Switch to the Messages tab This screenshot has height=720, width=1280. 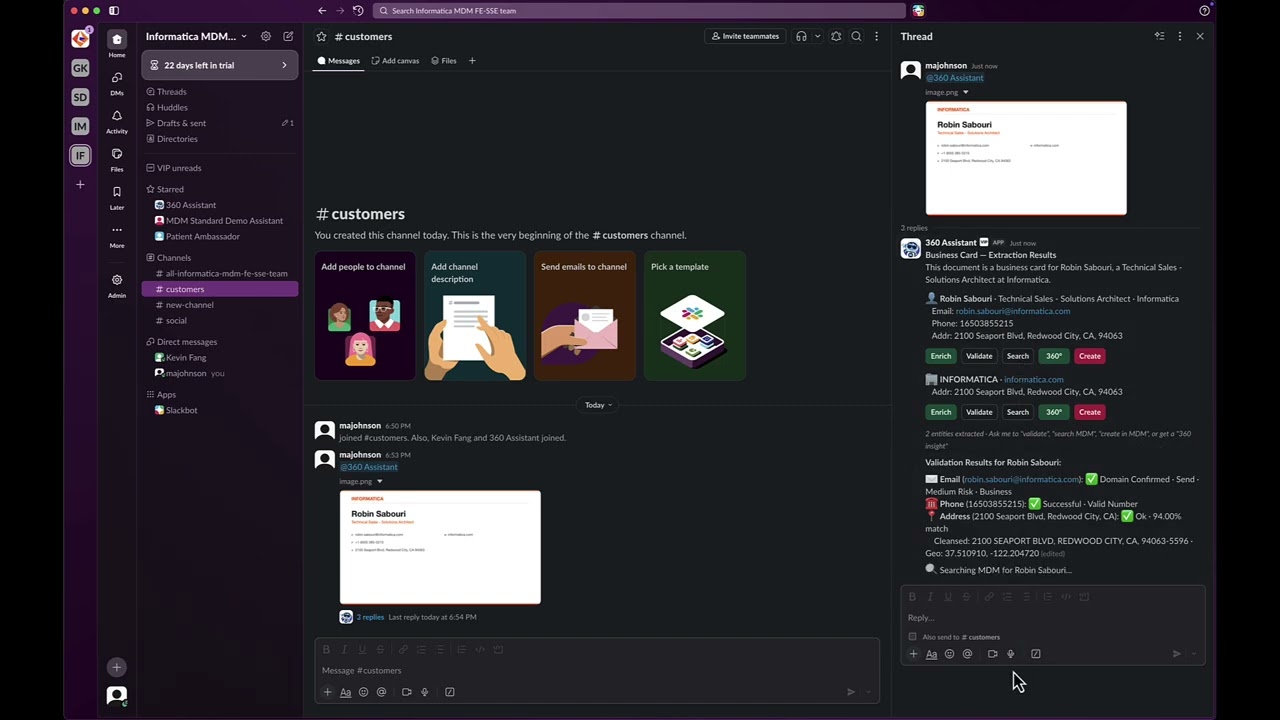click(339, 61)
